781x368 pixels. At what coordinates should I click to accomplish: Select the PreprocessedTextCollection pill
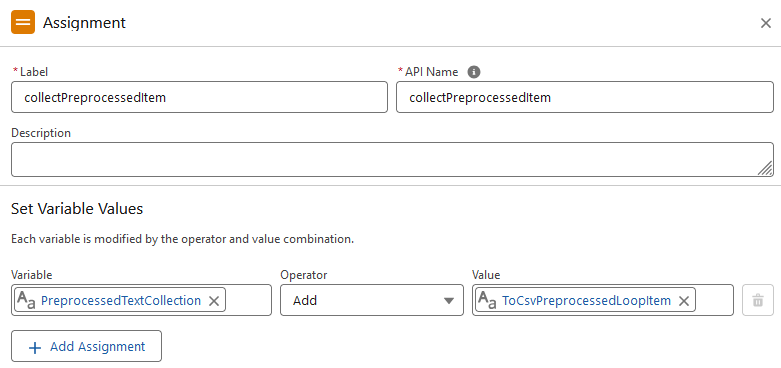point(120,300)
